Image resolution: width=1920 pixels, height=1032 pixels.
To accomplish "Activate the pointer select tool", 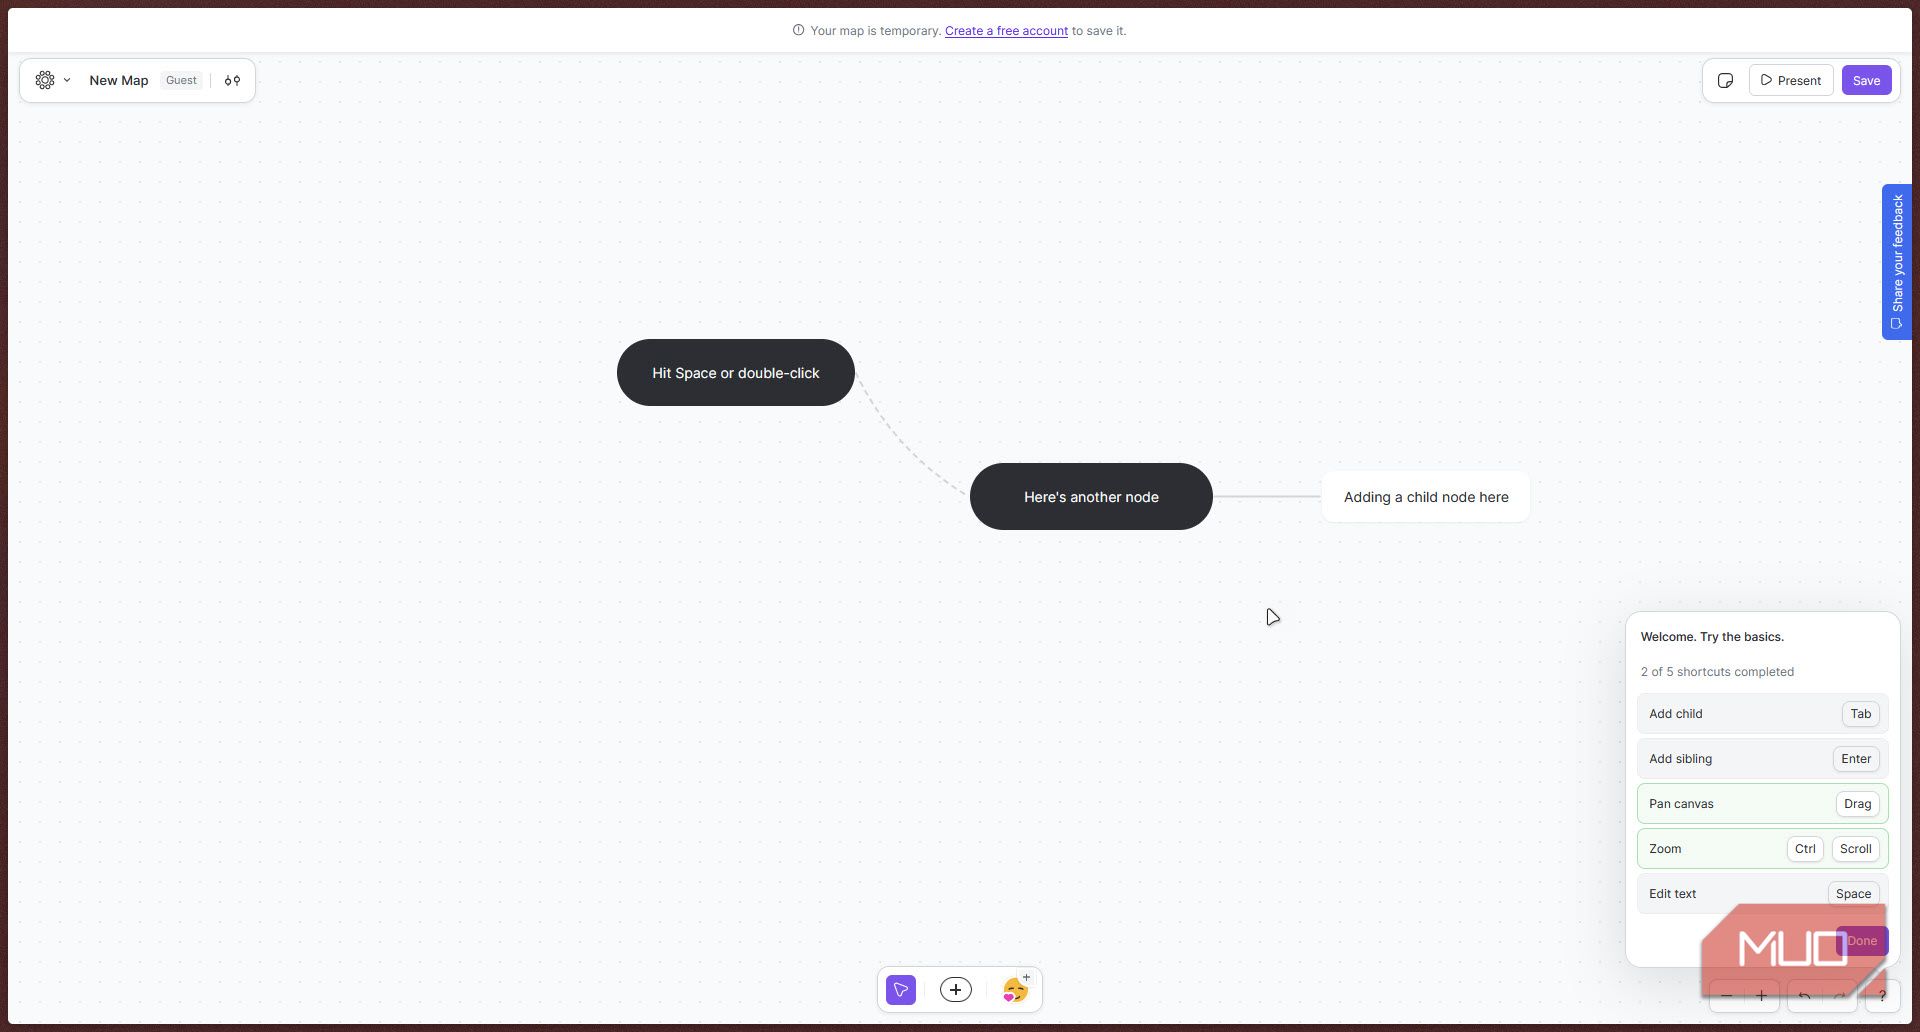I will pyautogui.click(x=901, y=989).
